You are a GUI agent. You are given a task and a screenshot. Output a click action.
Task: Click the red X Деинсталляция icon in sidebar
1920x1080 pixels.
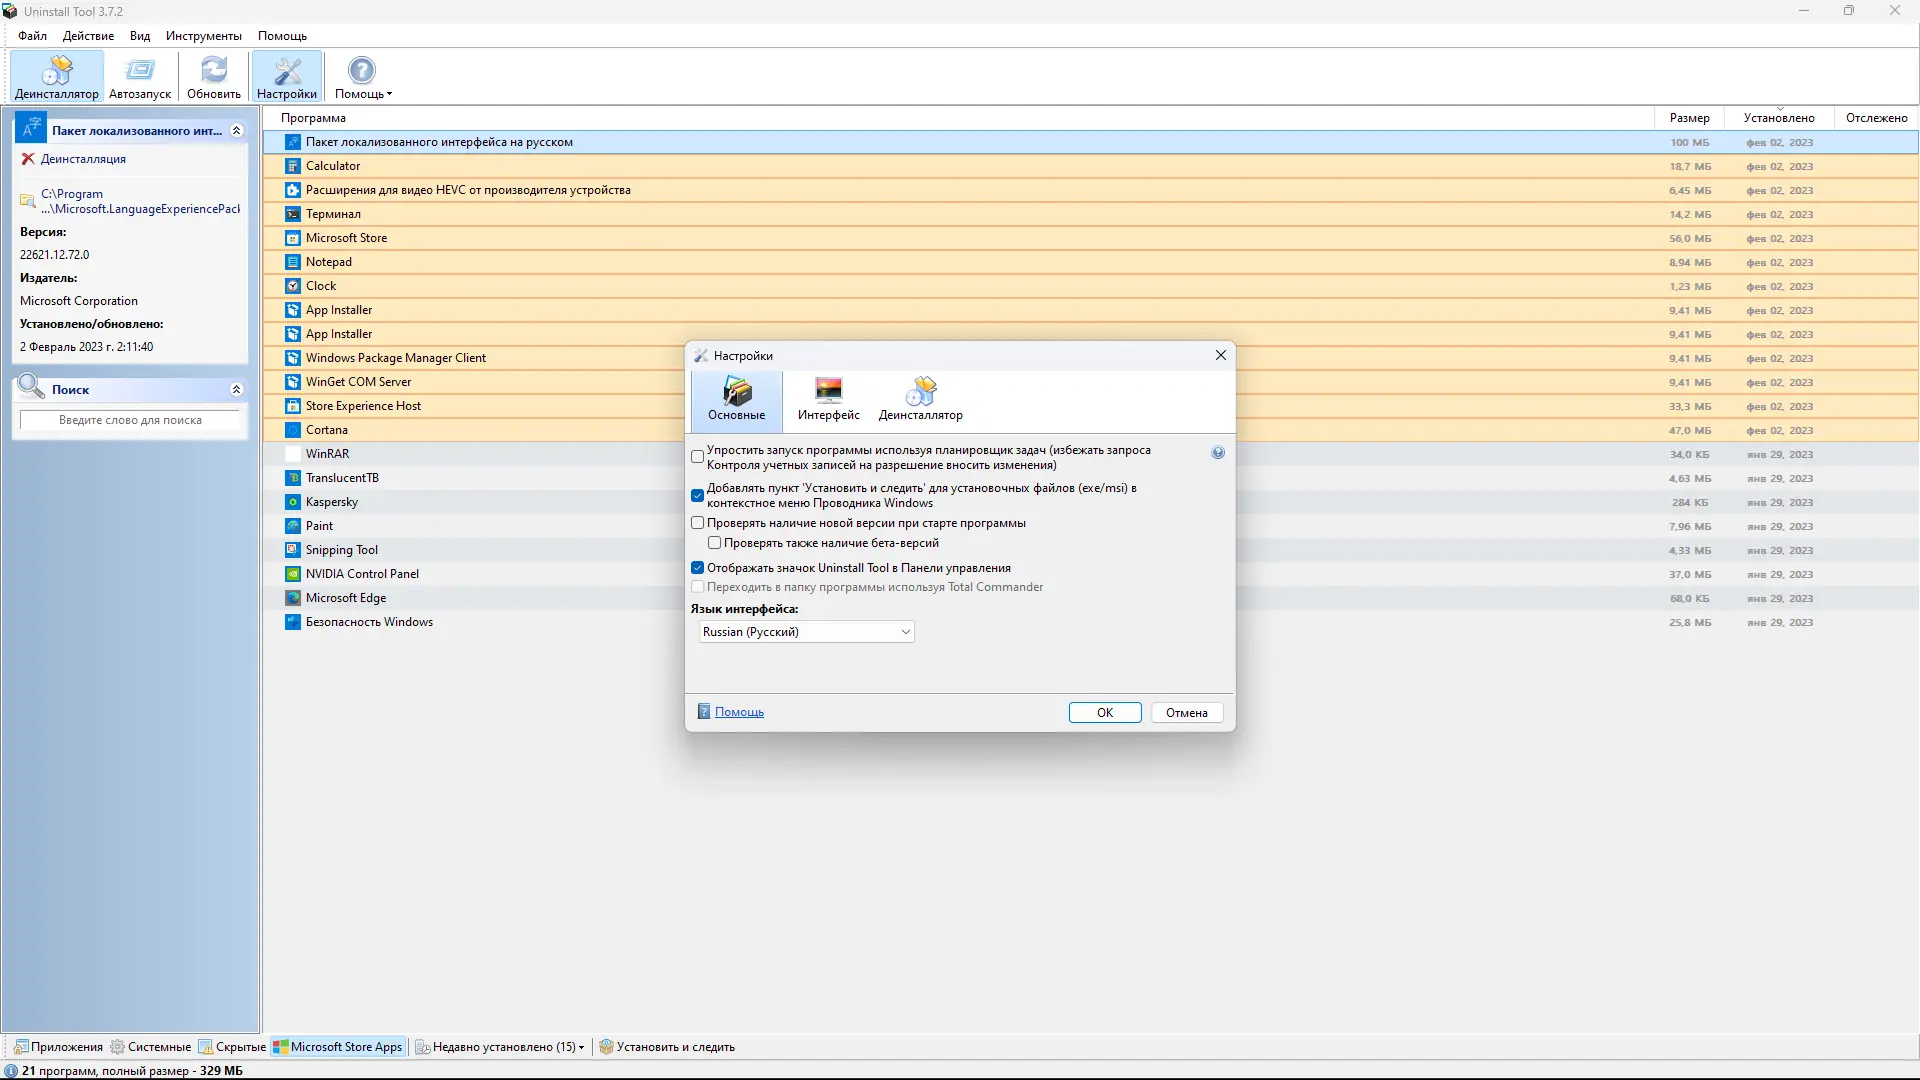[x=28, y=159]
